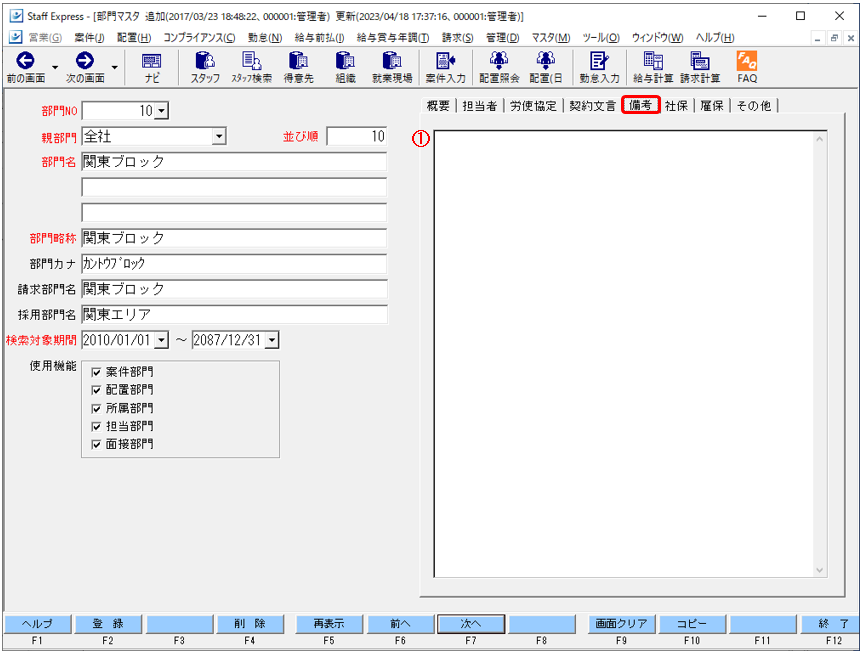Switch to the 労使協定 tab
Viewport: 862px width, 654px height.
(x=533, y=106)
